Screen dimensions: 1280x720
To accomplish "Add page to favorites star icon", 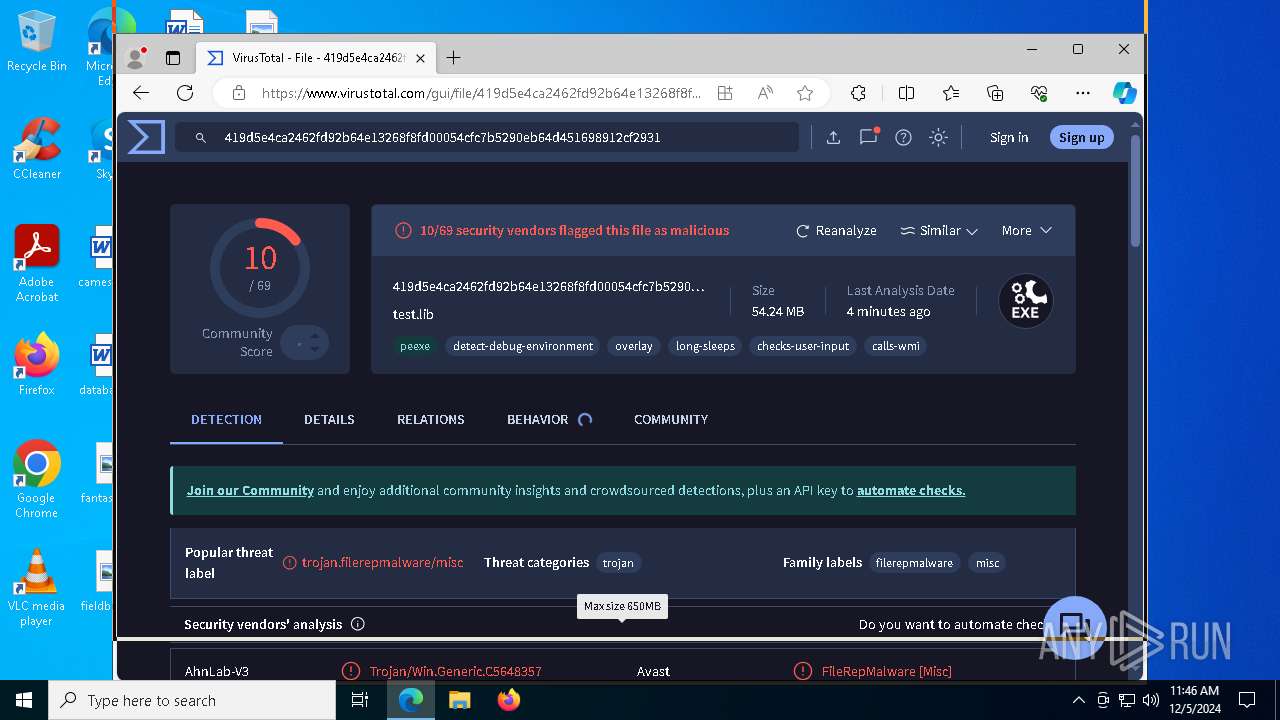I will (x=805, y=93).
